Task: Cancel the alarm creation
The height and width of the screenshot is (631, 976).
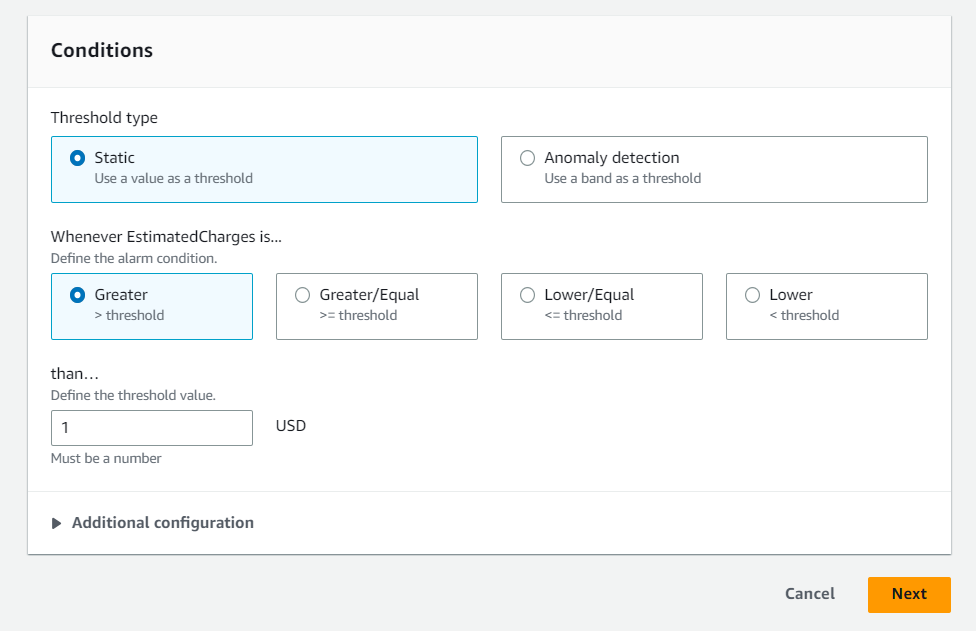Action: click(809, 594)
